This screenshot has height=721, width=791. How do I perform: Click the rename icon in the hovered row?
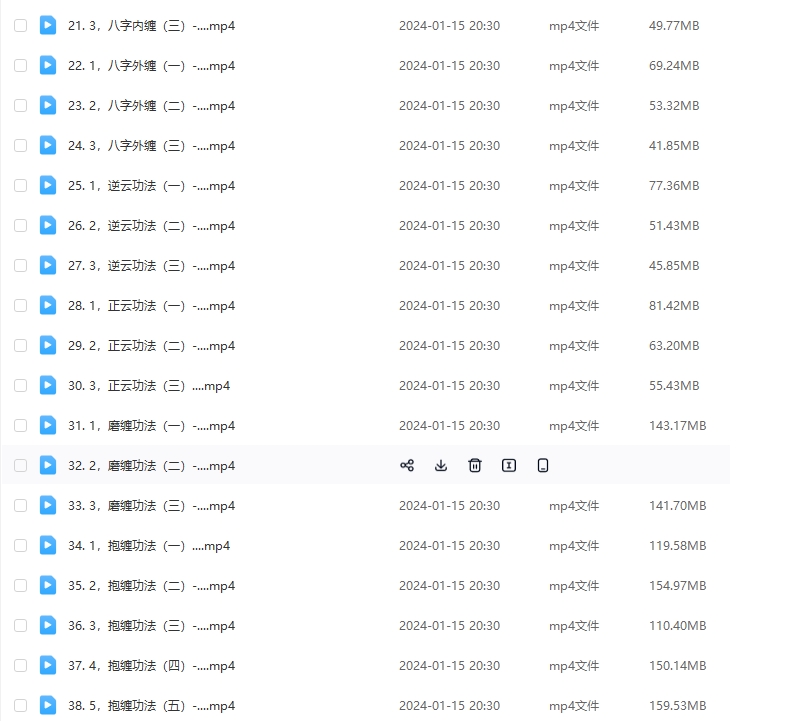509,465
